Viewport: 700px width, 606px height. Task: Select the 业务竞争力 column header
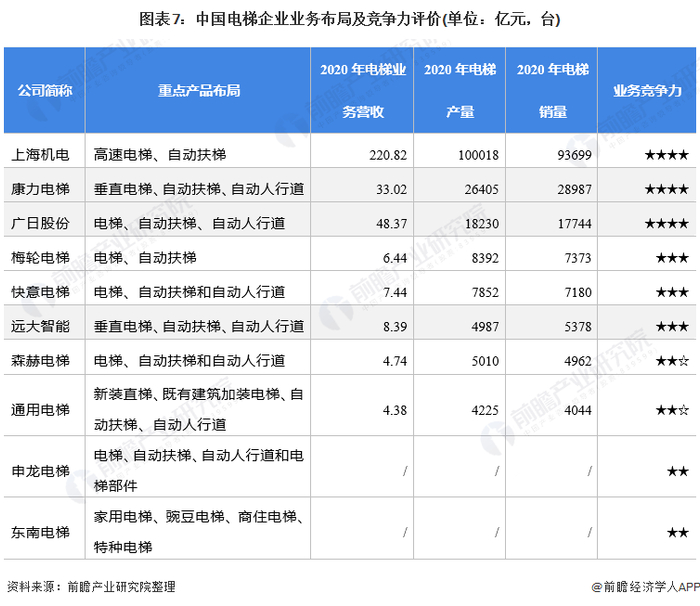pyautogui.click(x=647, y=91)
